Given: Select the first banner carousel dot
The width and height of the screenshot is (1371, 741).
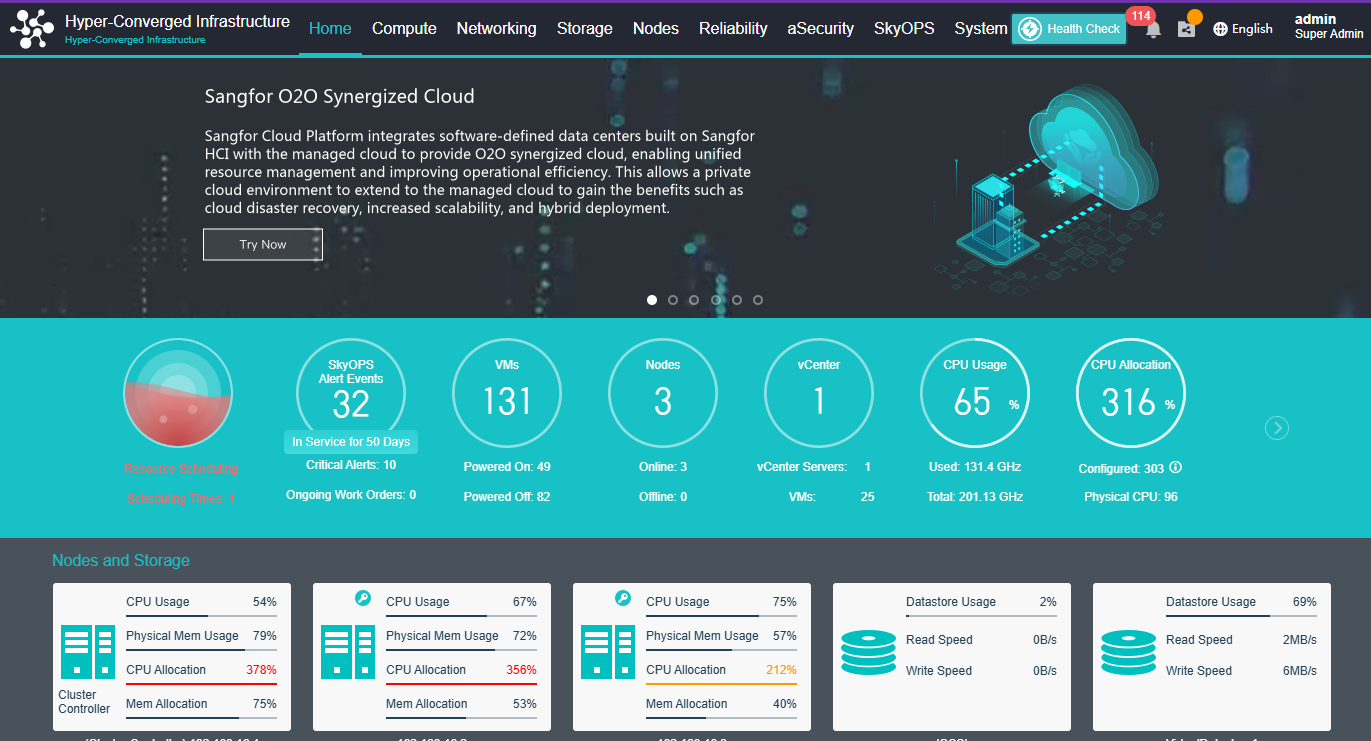Looking at the screenshot, I should click(x=652, y=300).
